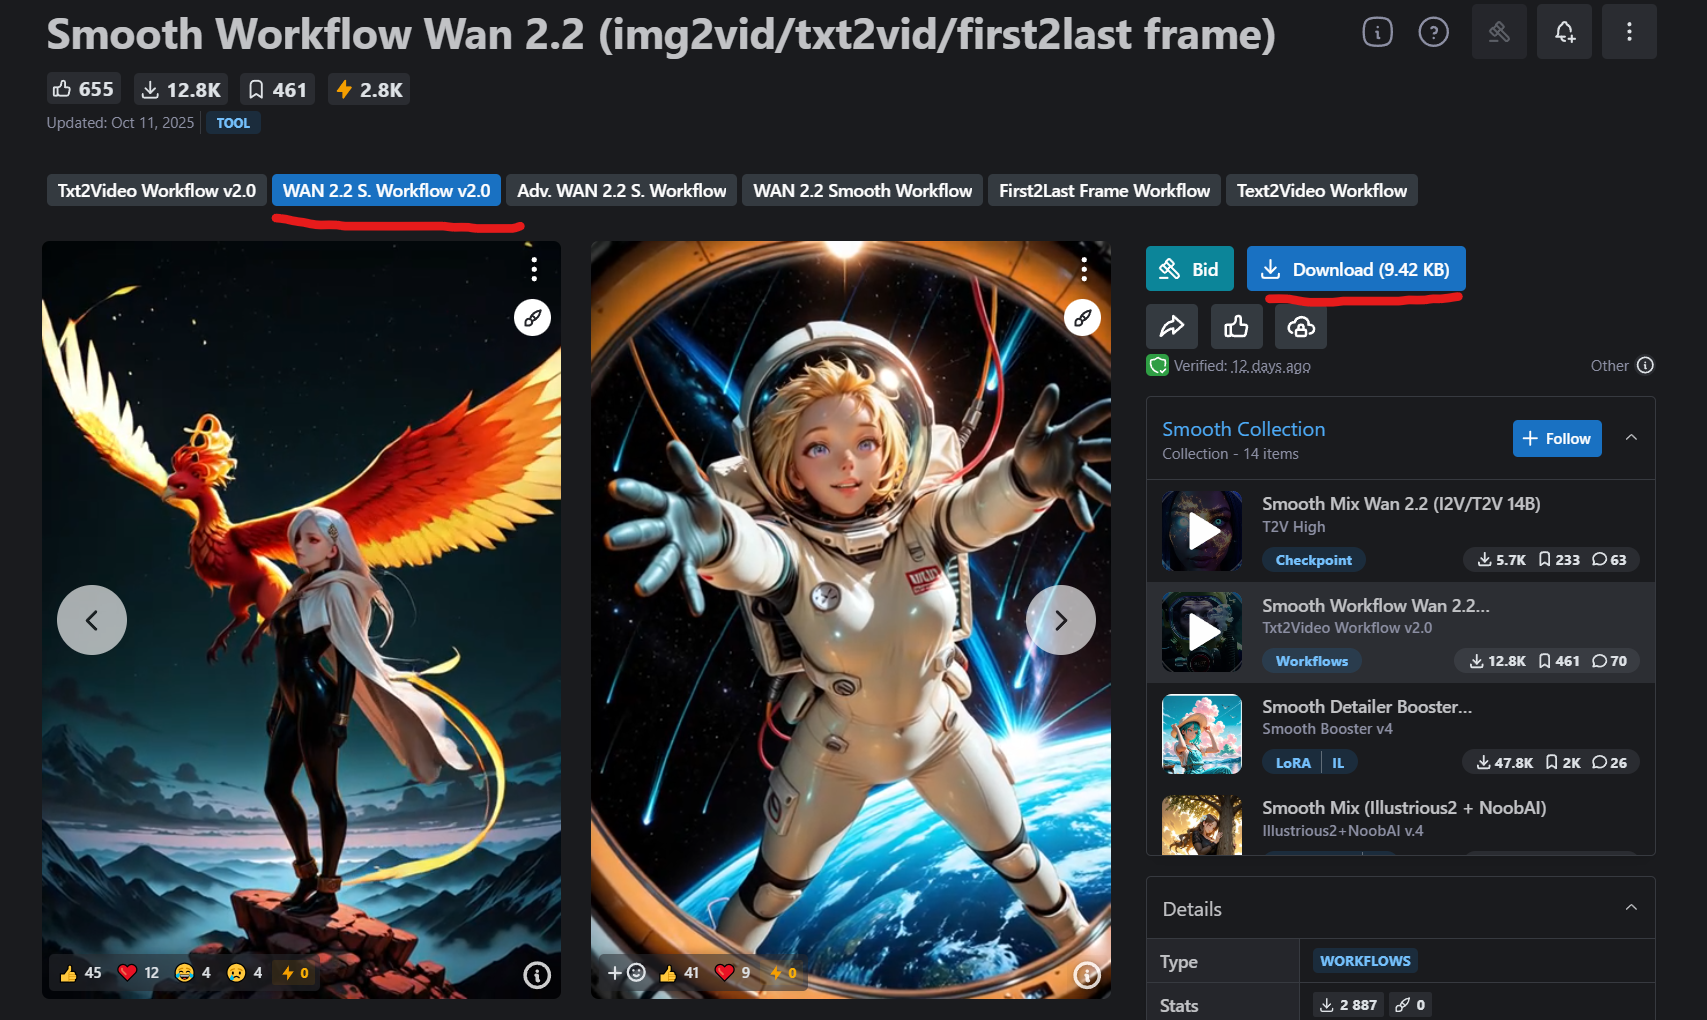The image size is (1707, 1020).
Task: Tip Buzz on the phoenix image
Action: [x=296, y=973]
